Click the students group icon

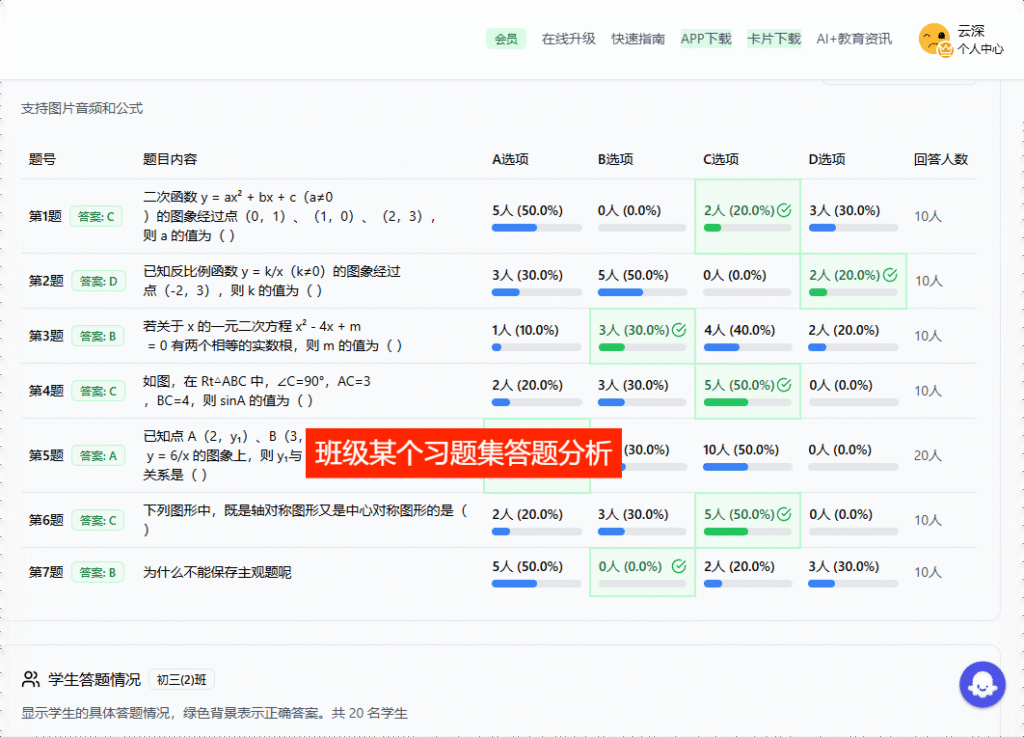click(31, 680)
